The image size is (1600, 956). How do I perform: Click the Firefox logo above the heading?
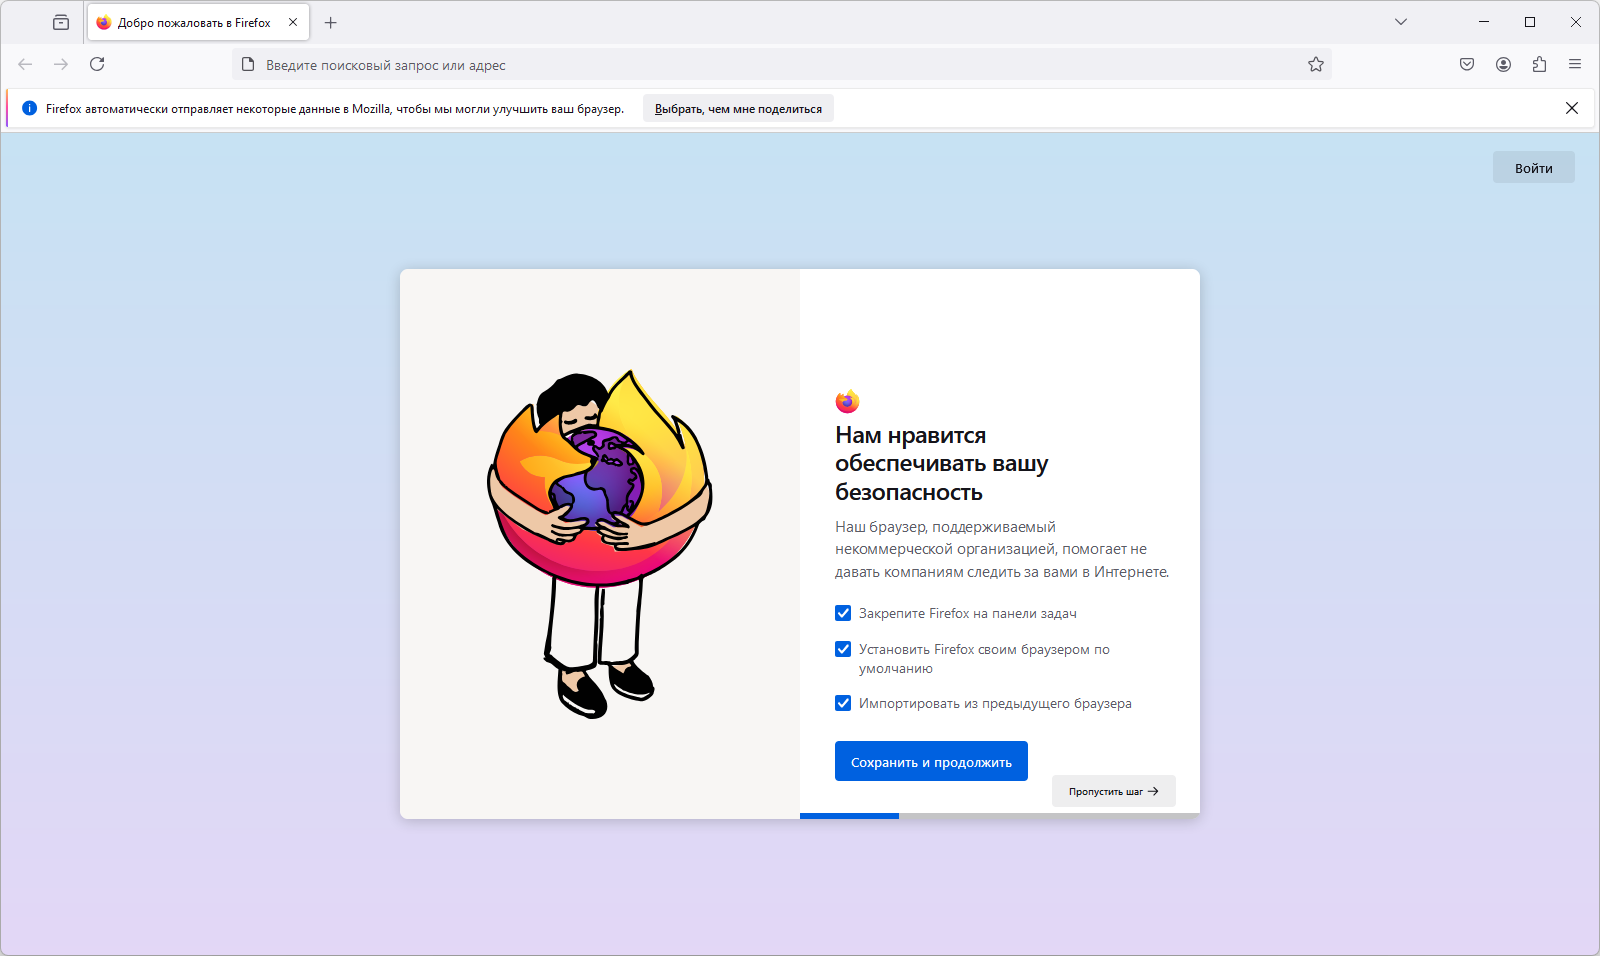coord(847,401)
